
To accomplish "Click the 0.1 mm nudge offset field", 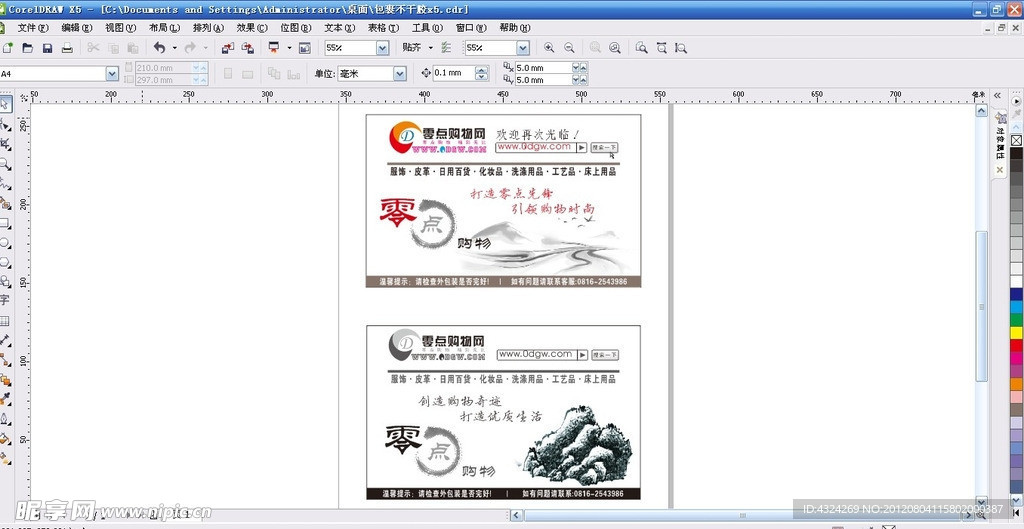I will click(454, 74).
